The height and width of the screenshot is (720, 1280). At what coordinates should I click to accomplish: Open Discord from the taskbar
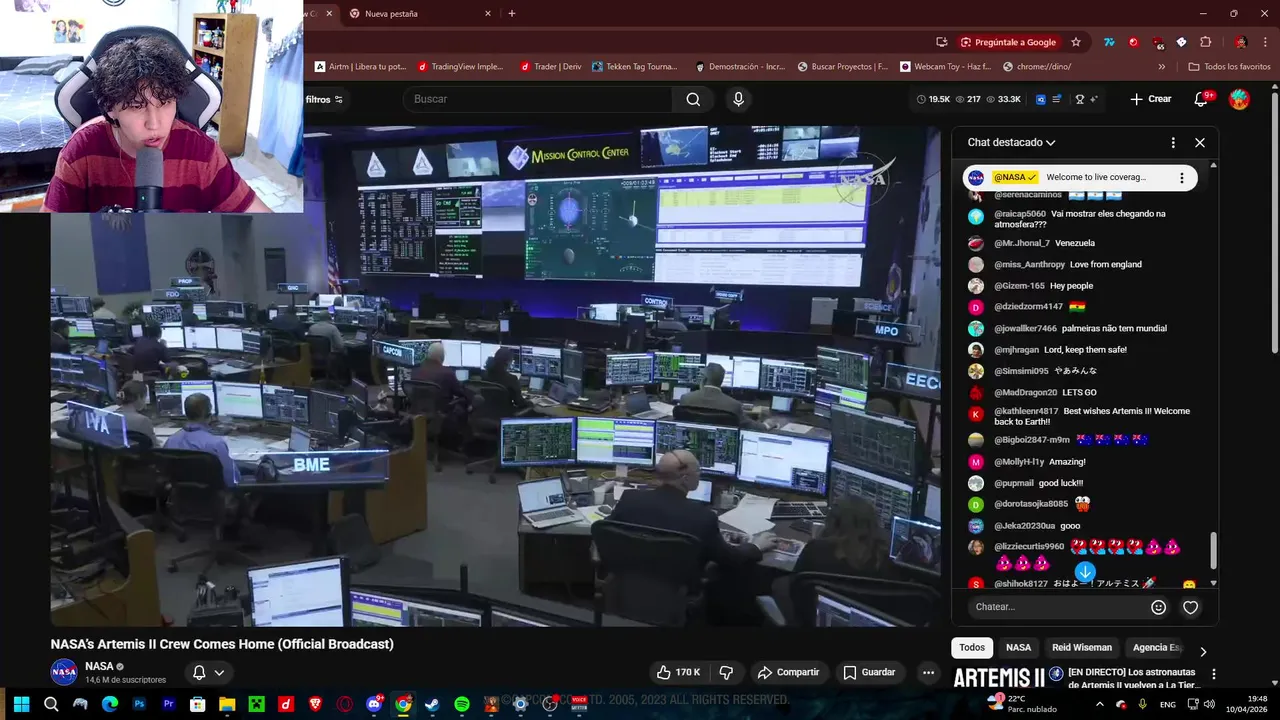point(374,704)
